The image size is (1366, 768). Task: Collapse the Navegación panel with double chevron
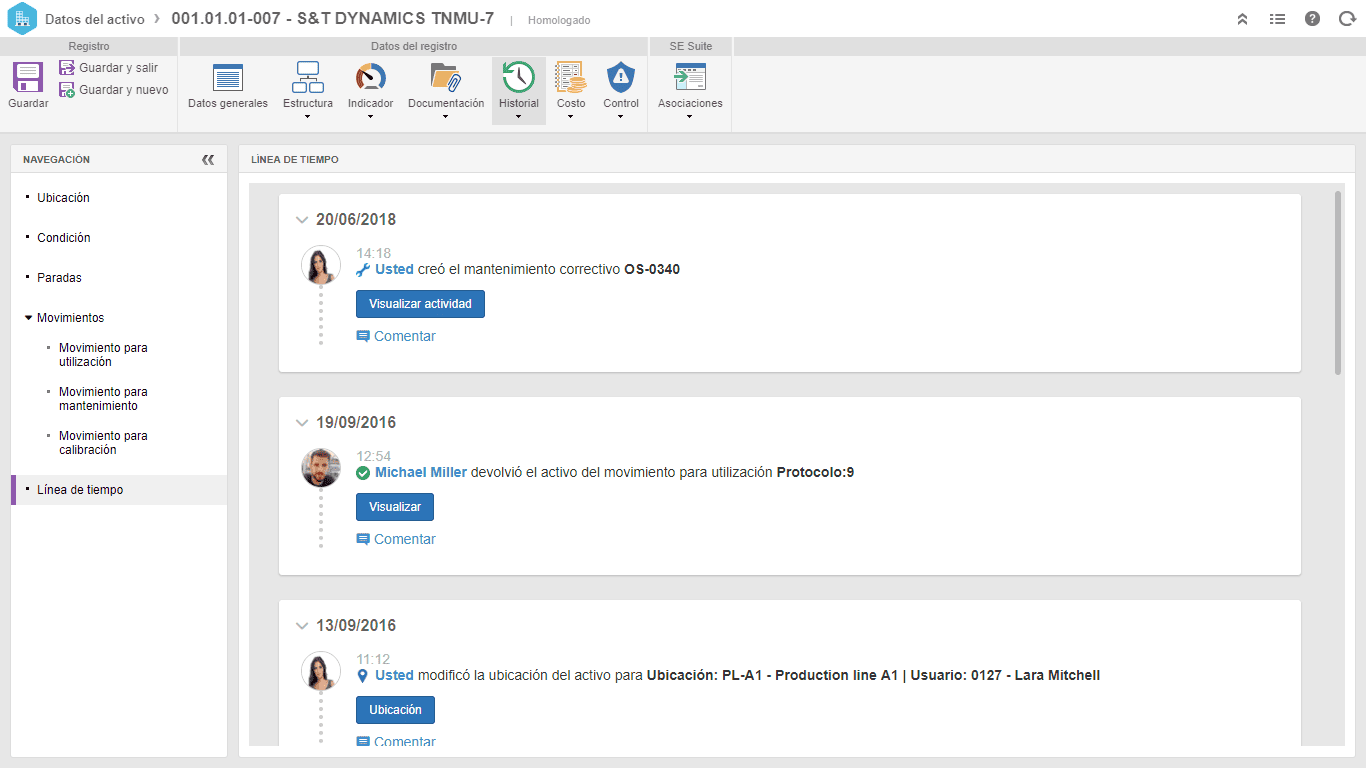(x=208, y=159)
